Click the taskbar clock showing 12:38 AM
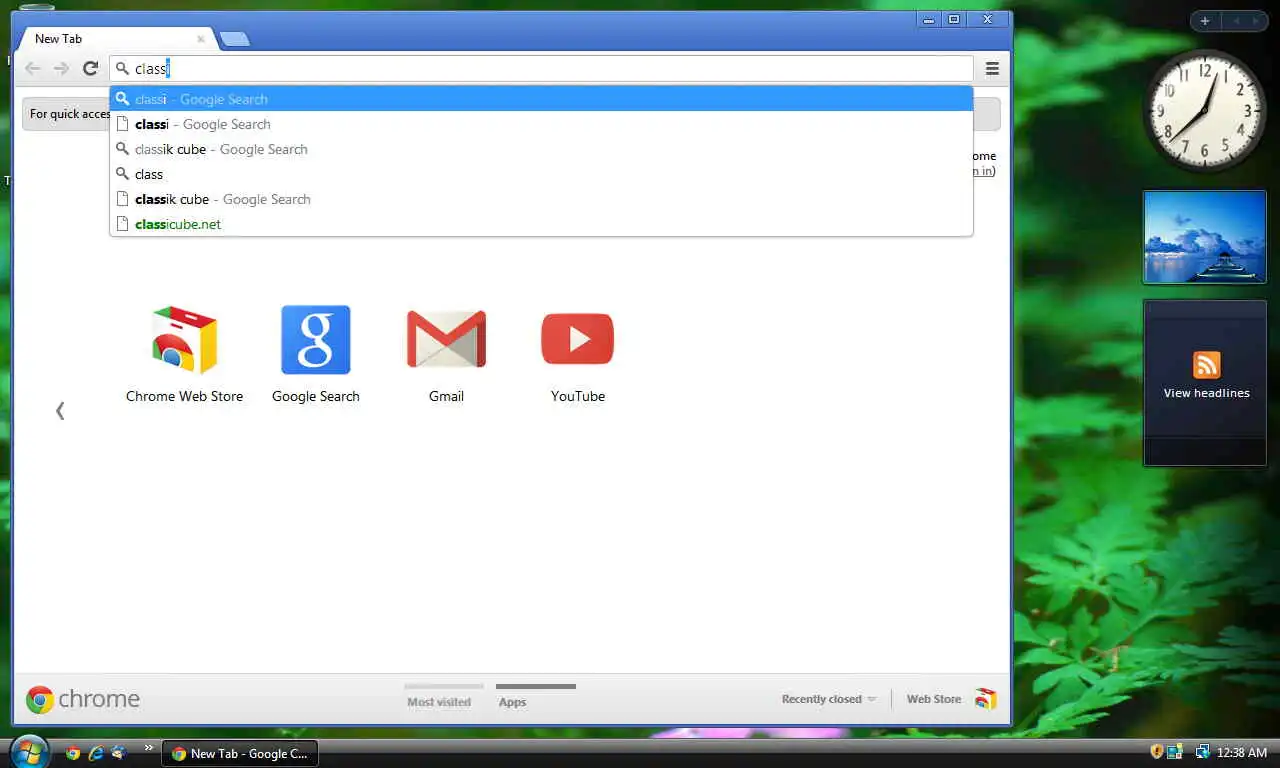The height and width of the screenshot is (768, 1280). [1242, 753]
